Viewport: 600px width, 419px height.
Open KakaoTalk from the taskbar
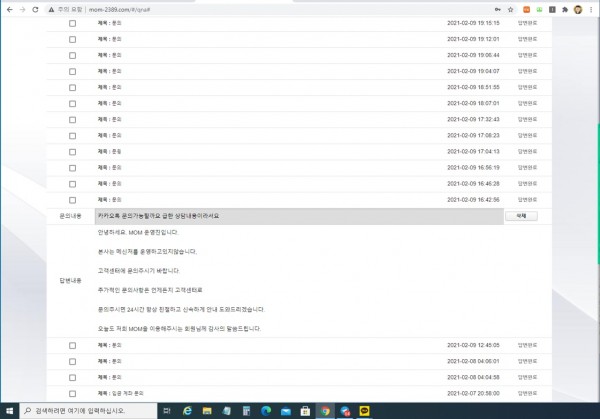364,411
